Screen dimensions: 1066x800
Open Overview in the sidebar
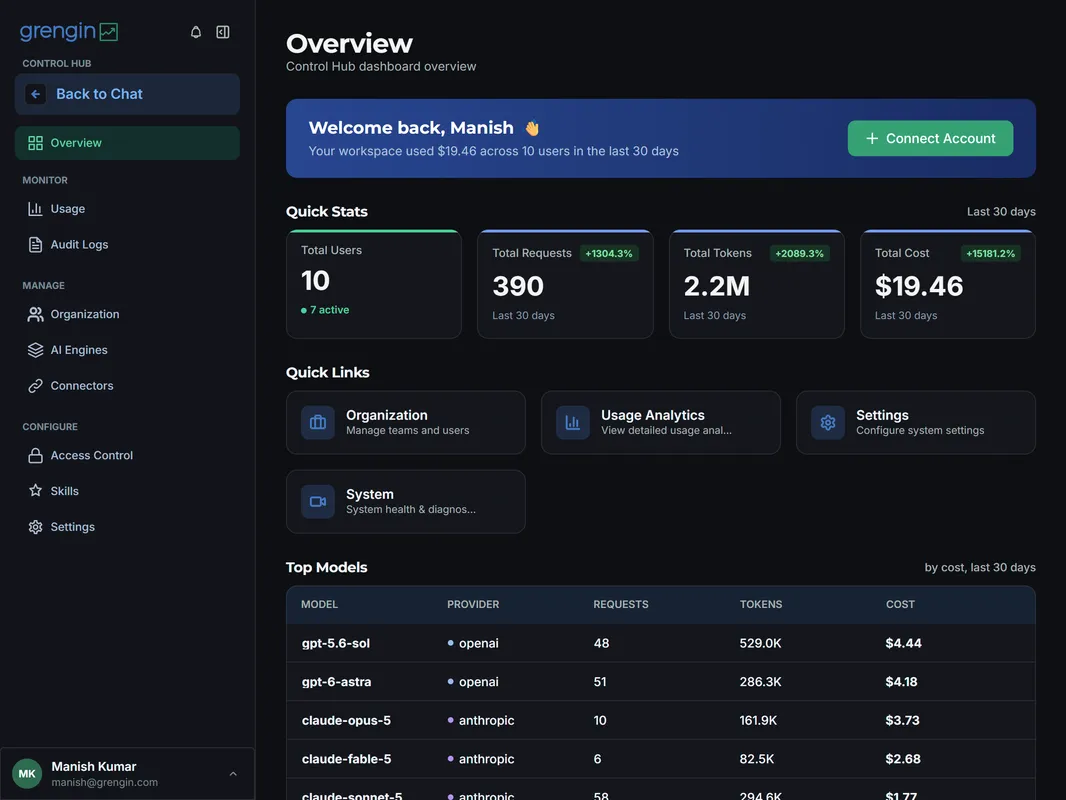coord(127,143)
